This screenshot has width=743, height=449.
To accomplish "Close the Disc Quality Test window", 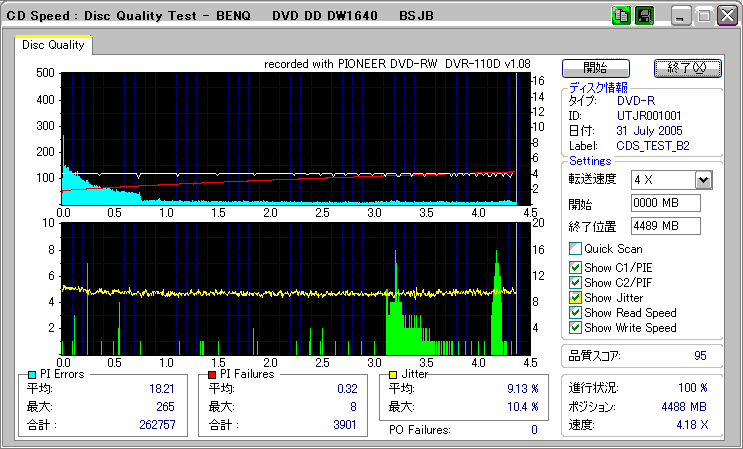I will pyautogui.click(x=727, y=17).
